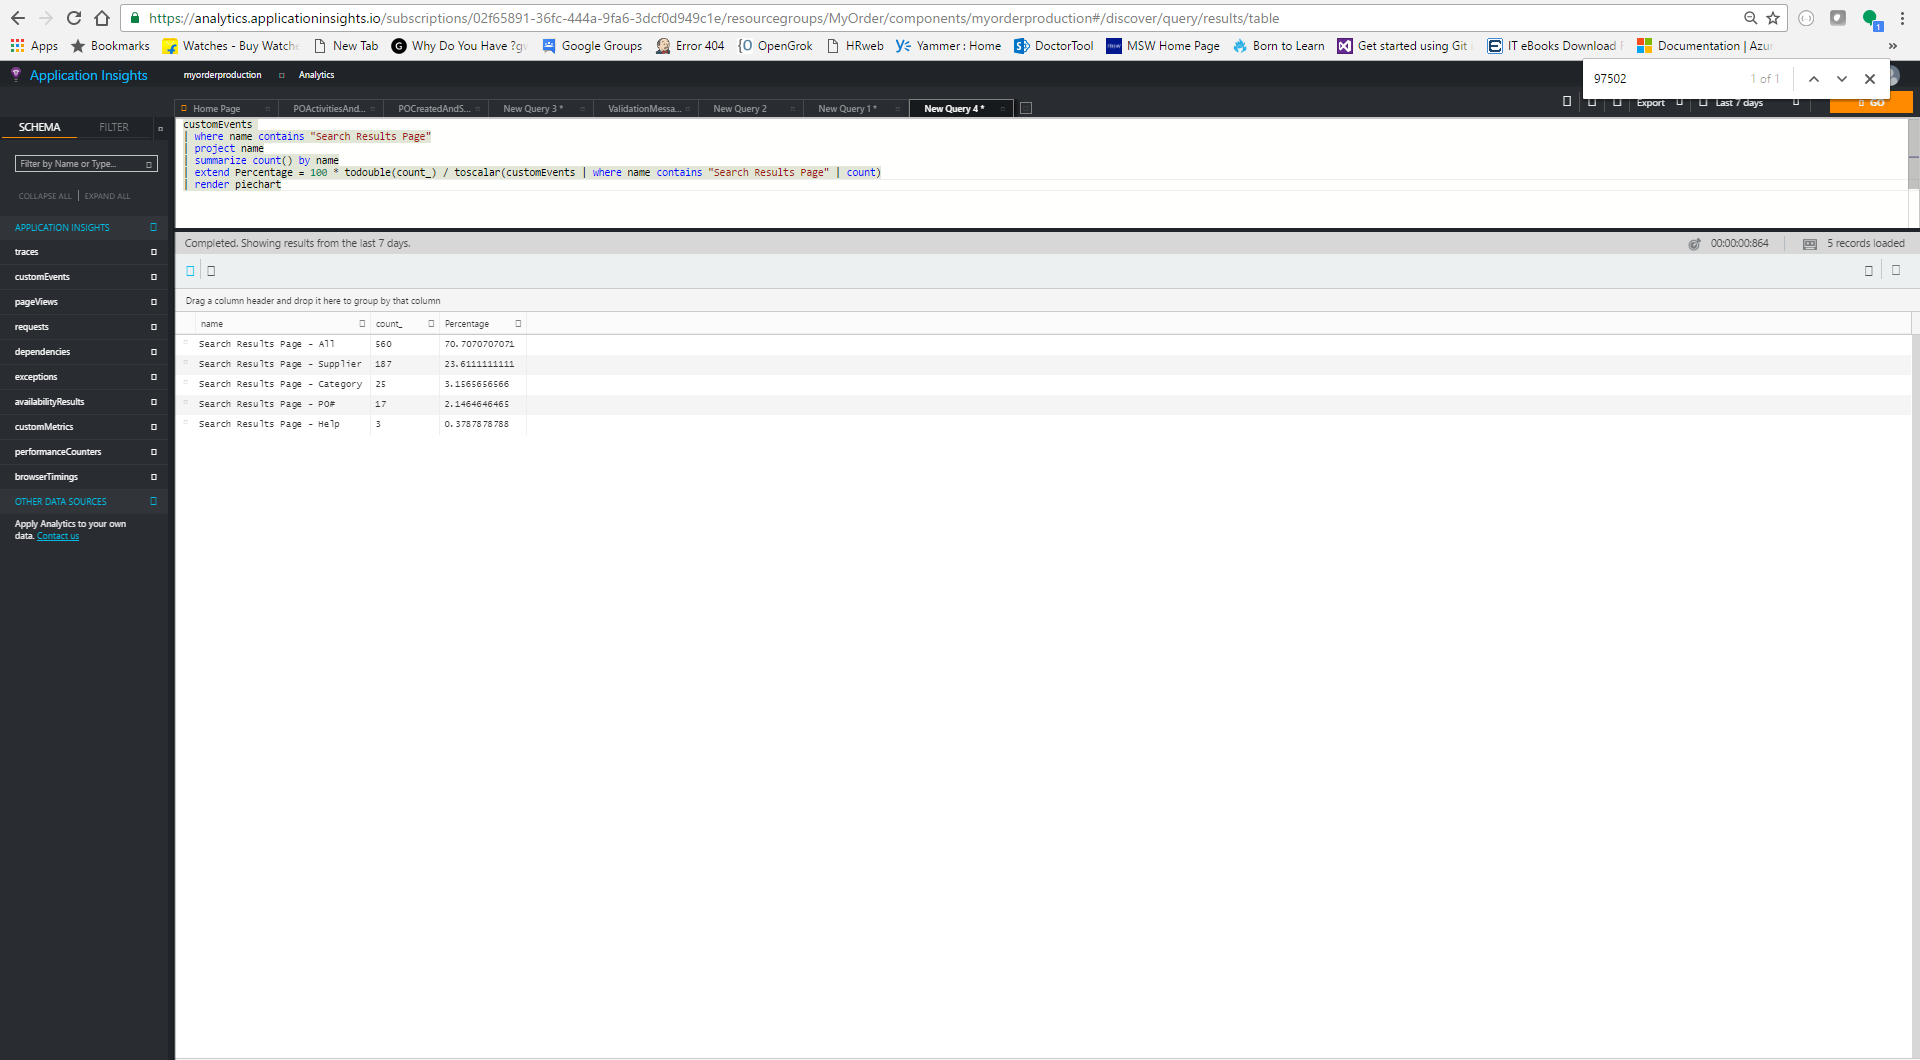Select the SCHEMA tab in sidebar
This screenshot has height=1060, width=1920.
tap(40, 128)
